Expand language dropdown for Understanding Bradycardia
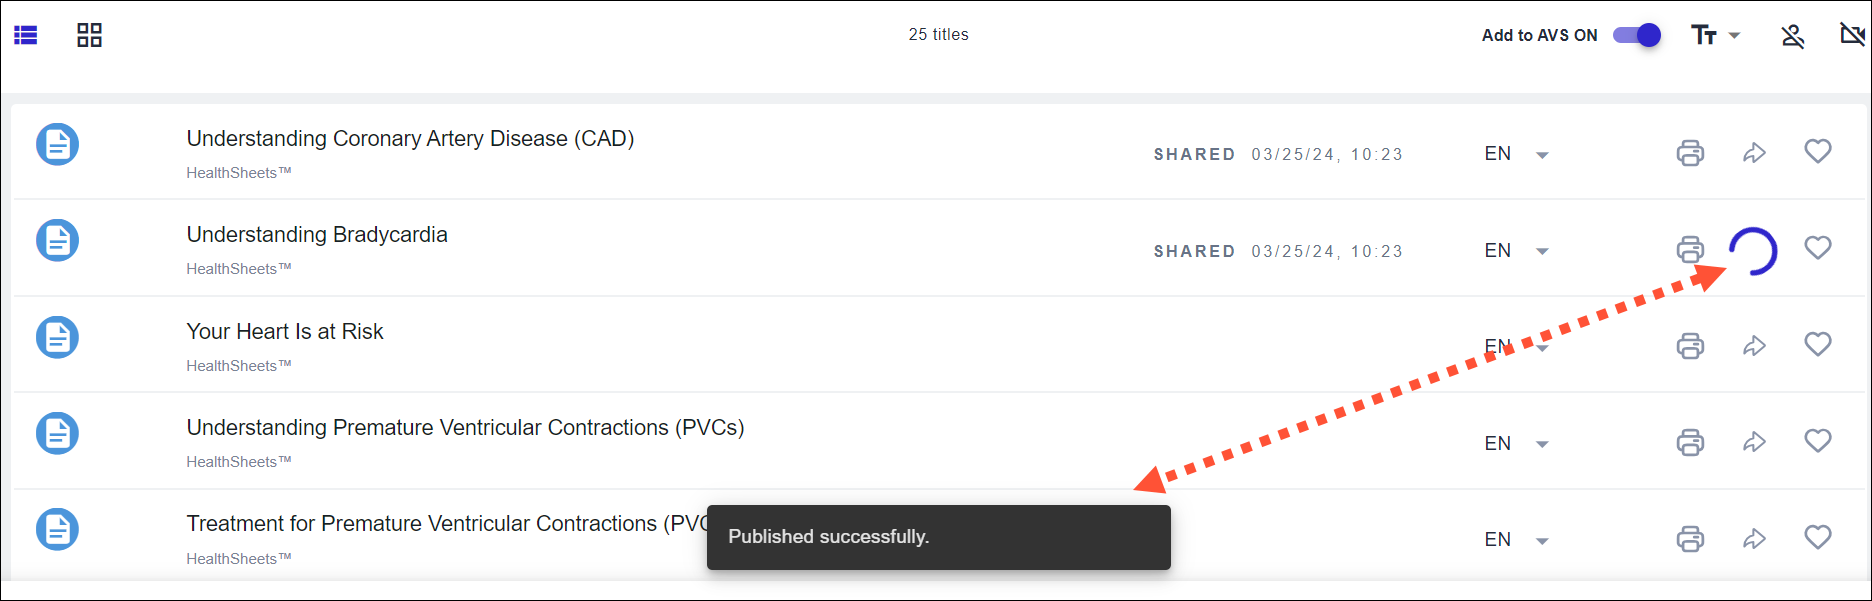The height and width of the screenshot is (601, 1872). click(x=1542, y=251)
